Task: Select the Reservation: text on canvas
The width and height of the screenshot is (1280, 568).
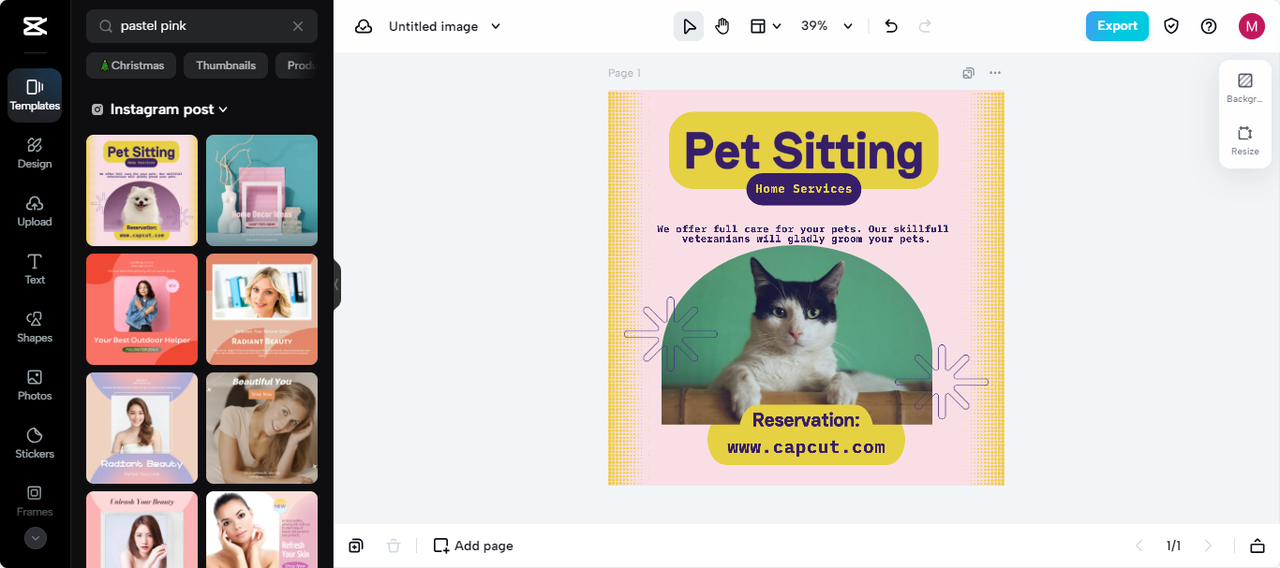Action: (805, 420)
